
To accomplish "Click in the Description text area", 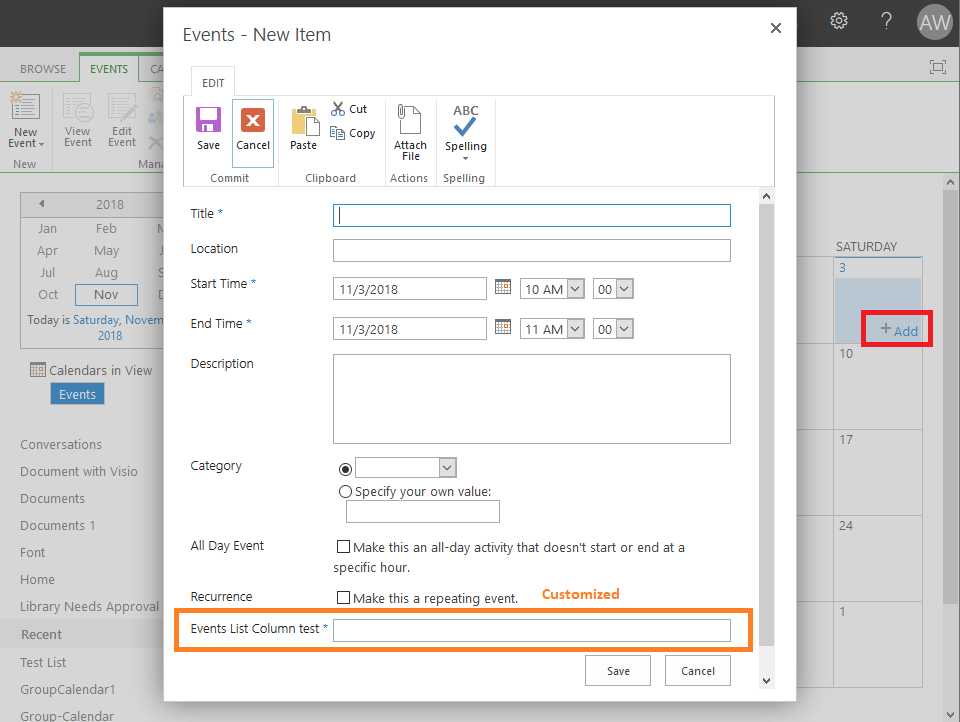I will point(531,399).
